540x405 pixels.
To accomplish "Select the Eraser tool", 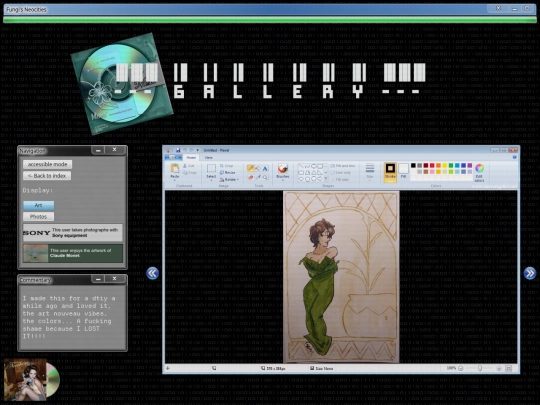I will tap(250, 177).
